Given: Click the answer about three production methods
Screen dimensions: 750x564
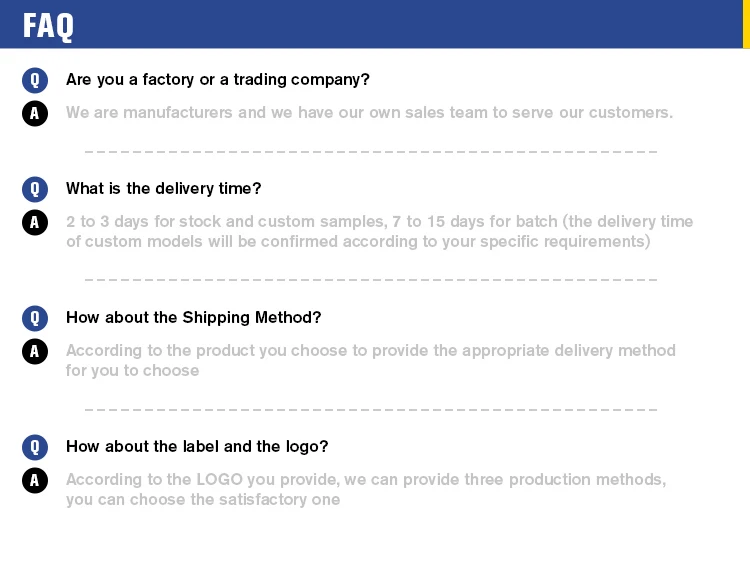Looking at the screenshot, I should (x=366, y=490).
